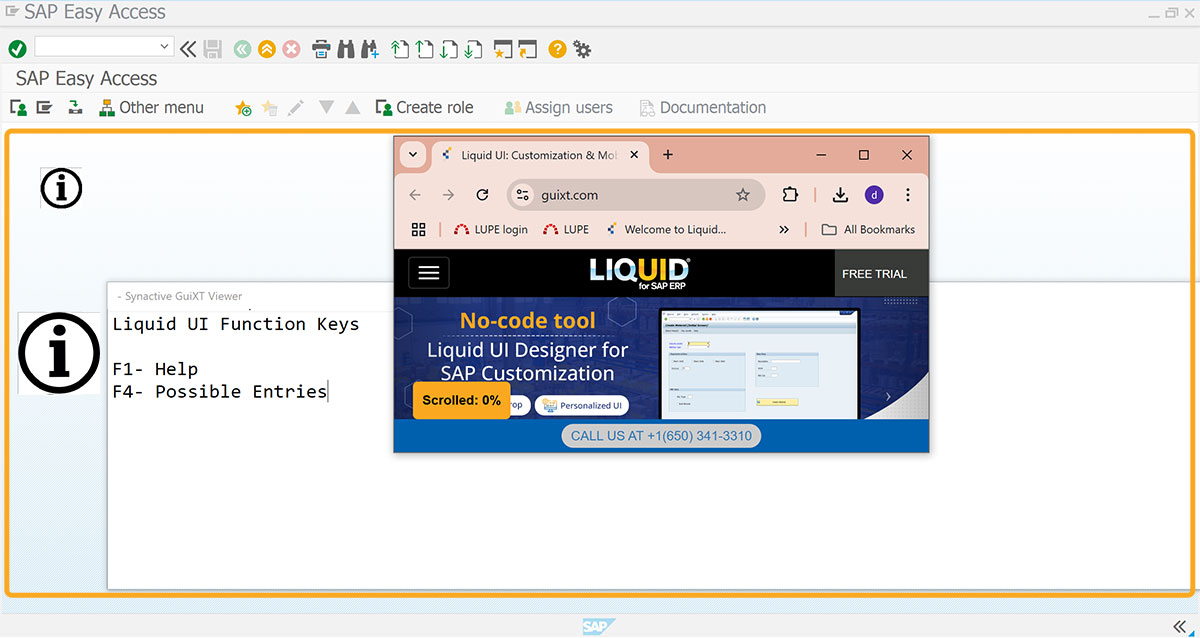Click the Find binoculars icon

[x=346, y=48]
